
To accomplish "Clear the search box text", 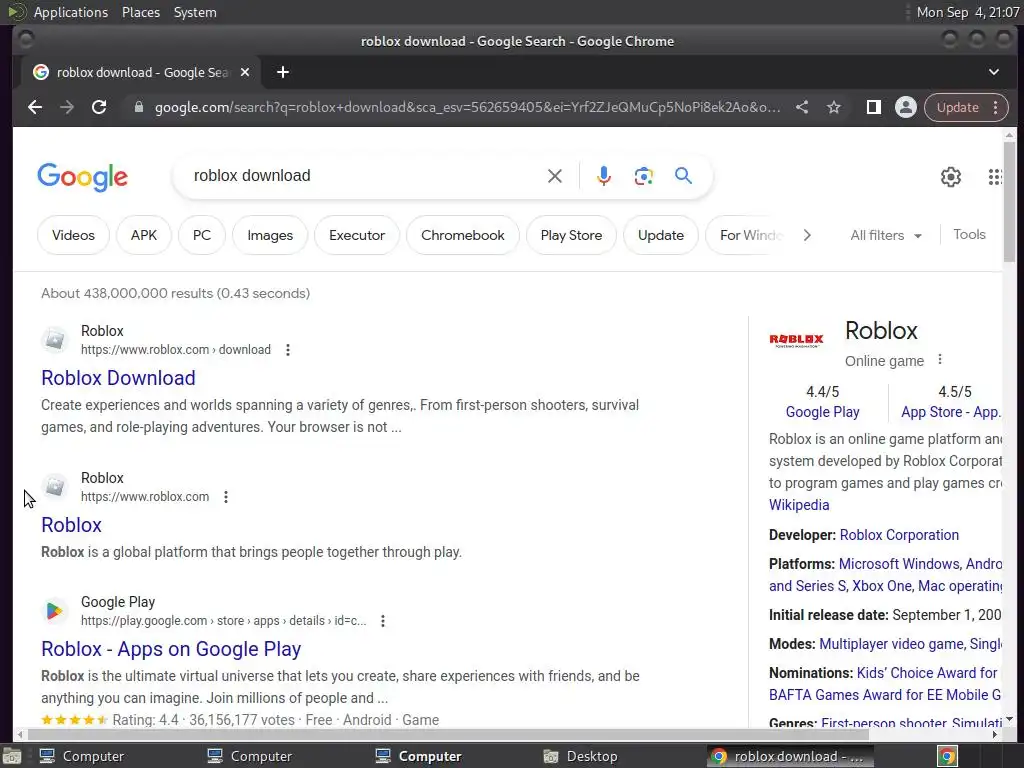I will coord(554,176).
